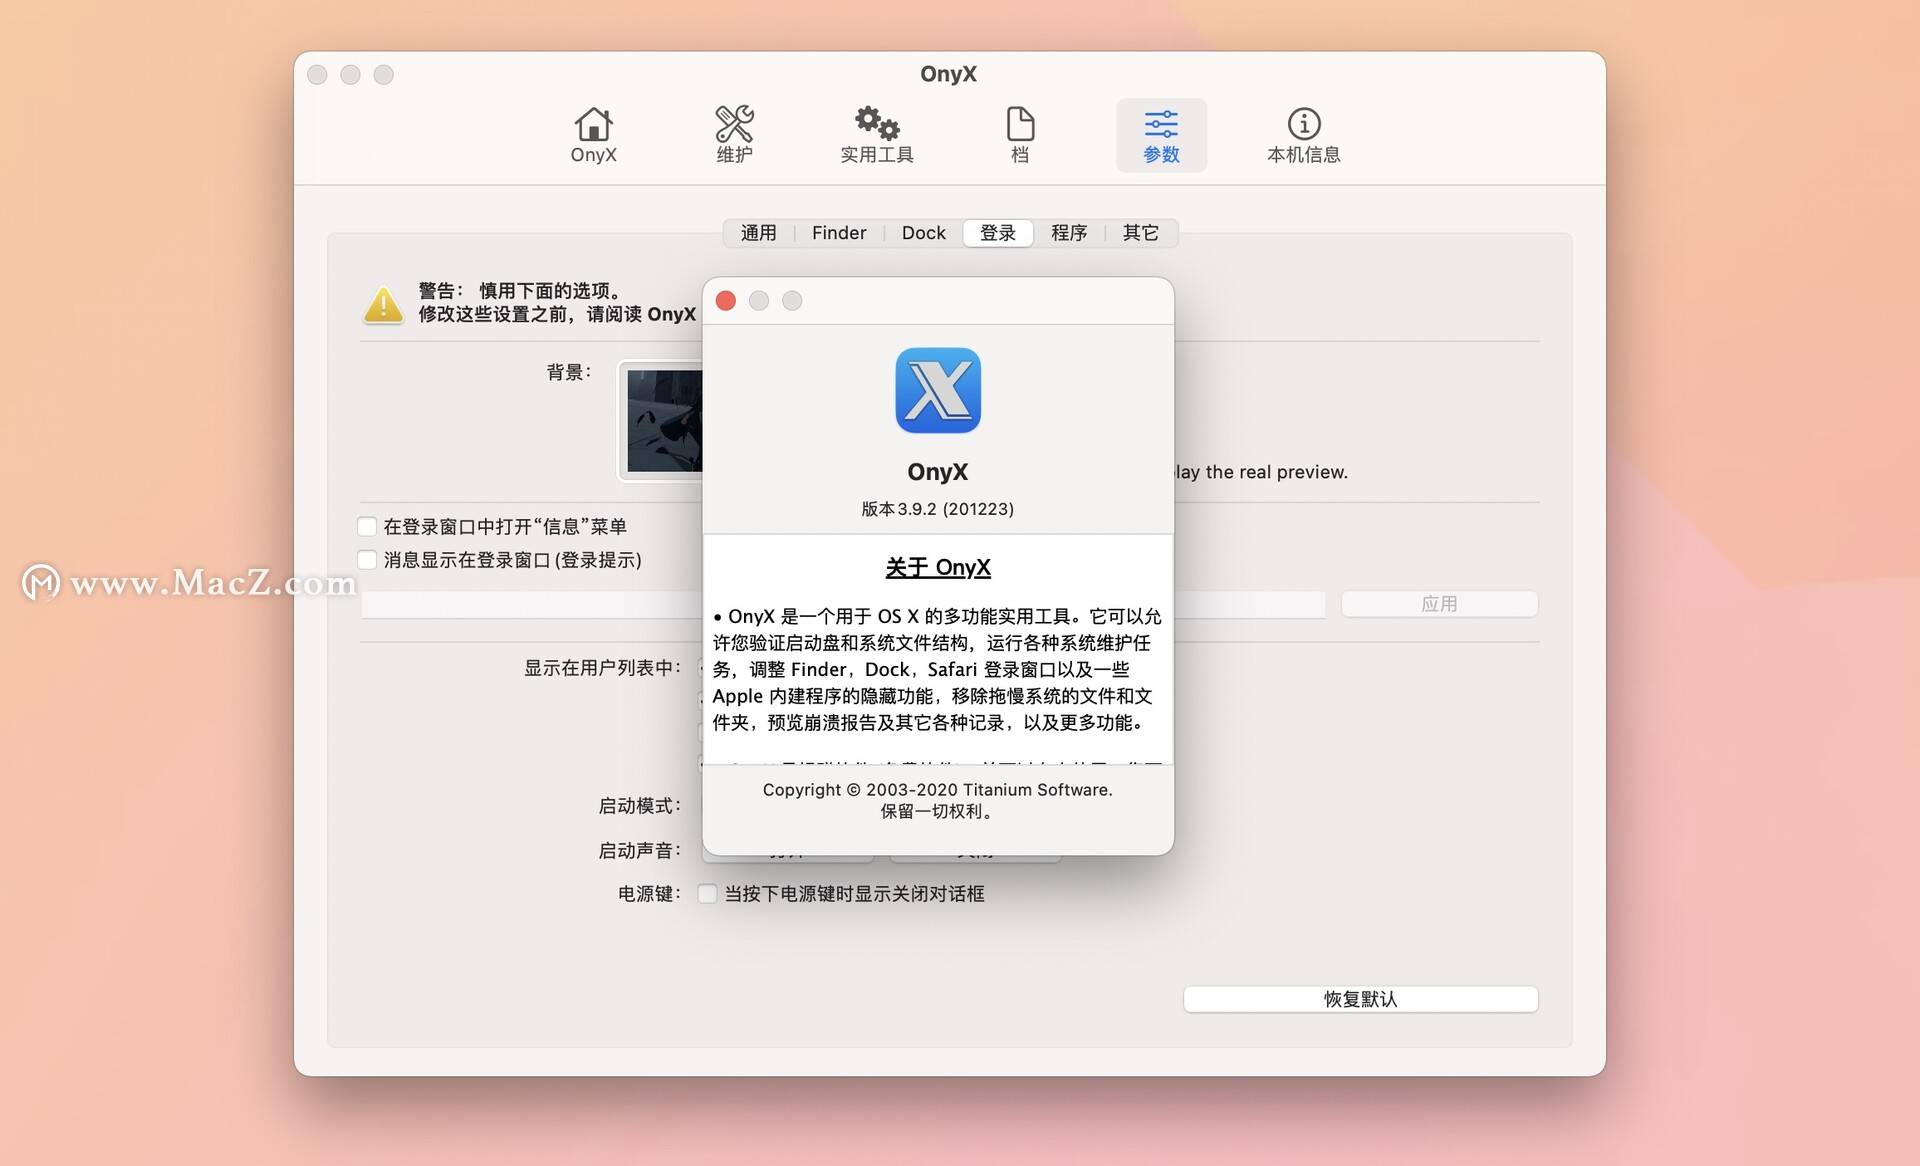
Task: Select the 登录 tab
Action: [997, 233]
